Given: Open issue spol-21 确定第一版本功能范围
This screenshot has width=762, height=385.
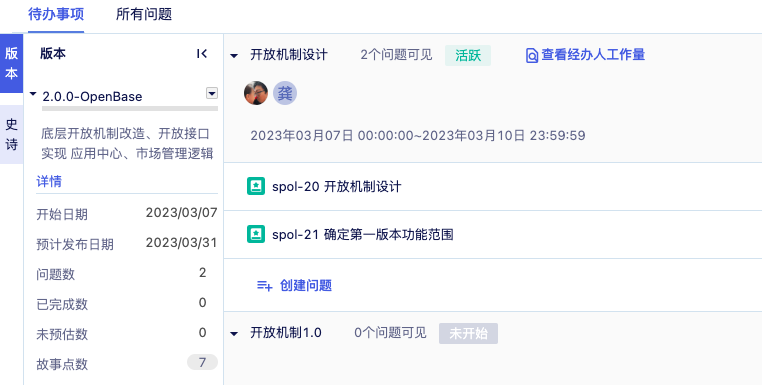Looking at the screenshot, I should click(363, 235).
